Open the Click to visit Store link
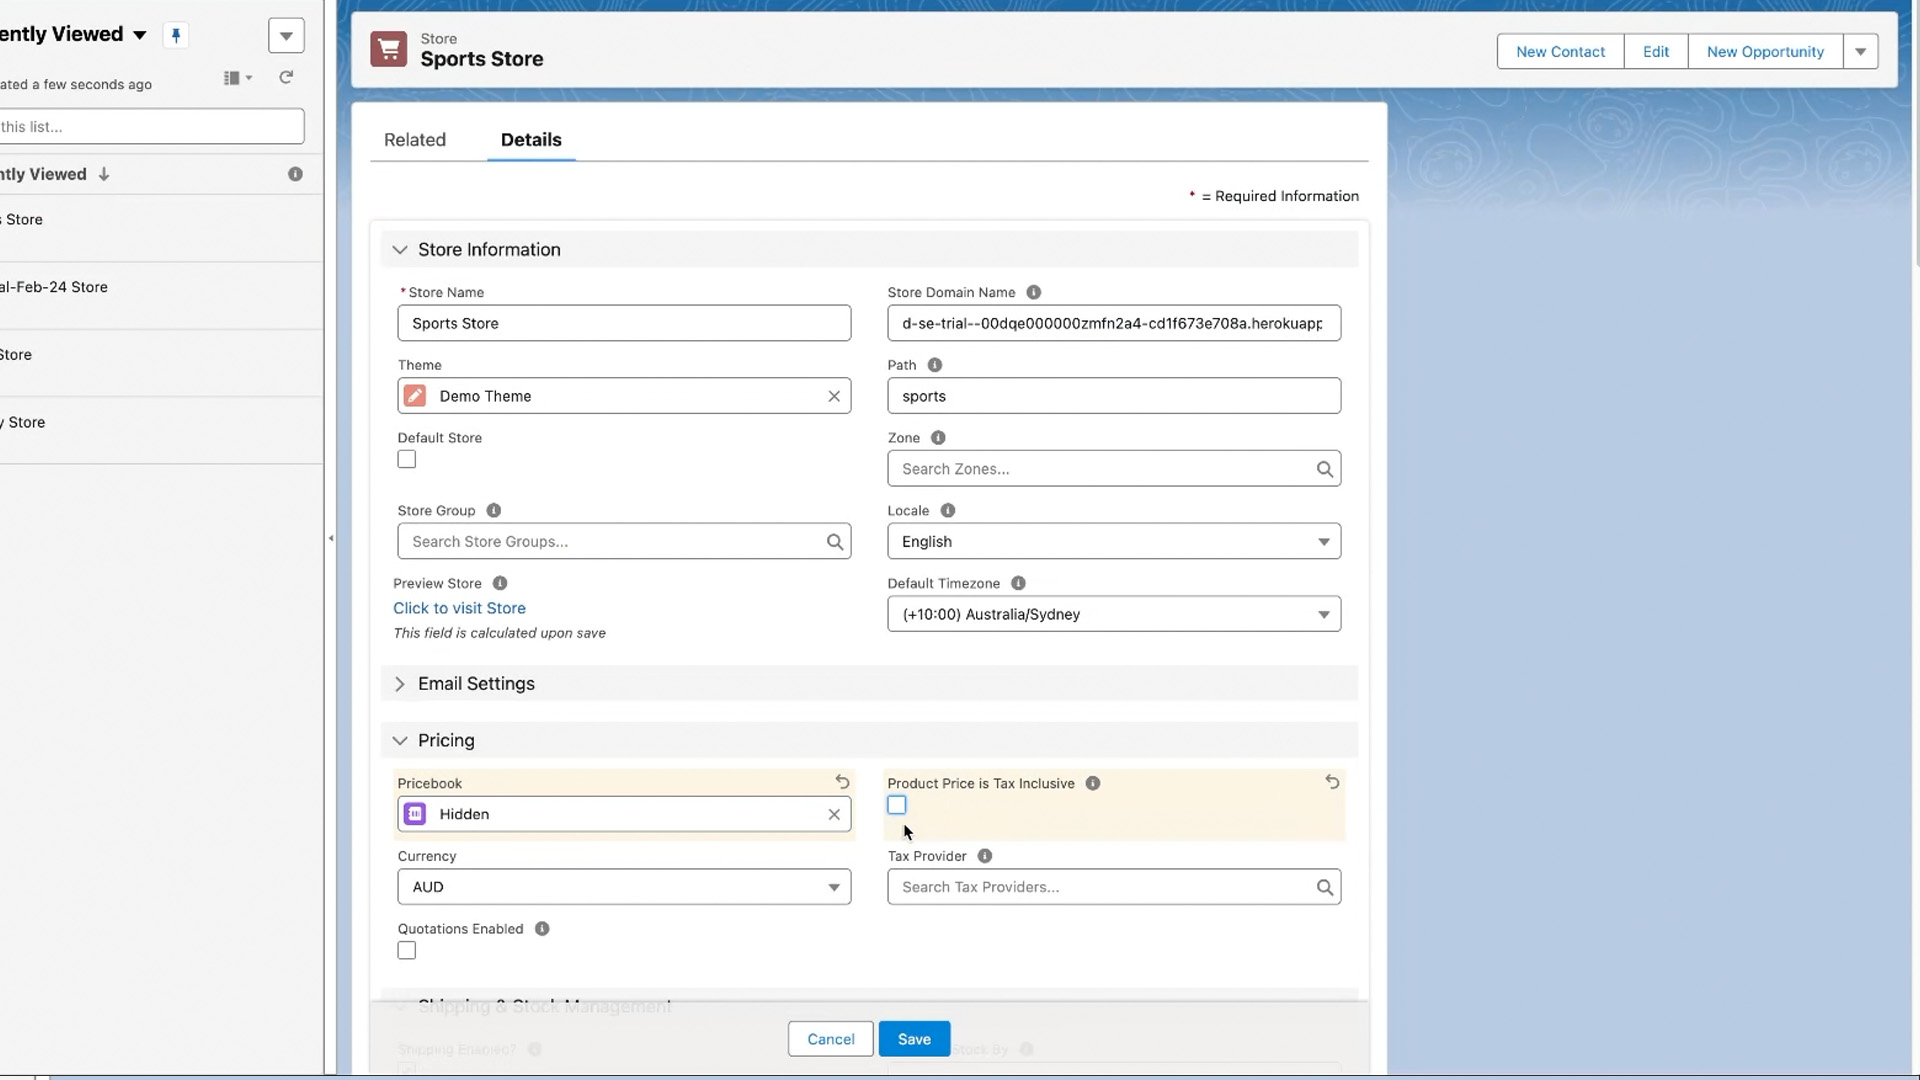The image size is (1920, 1080). coord(459,608)
